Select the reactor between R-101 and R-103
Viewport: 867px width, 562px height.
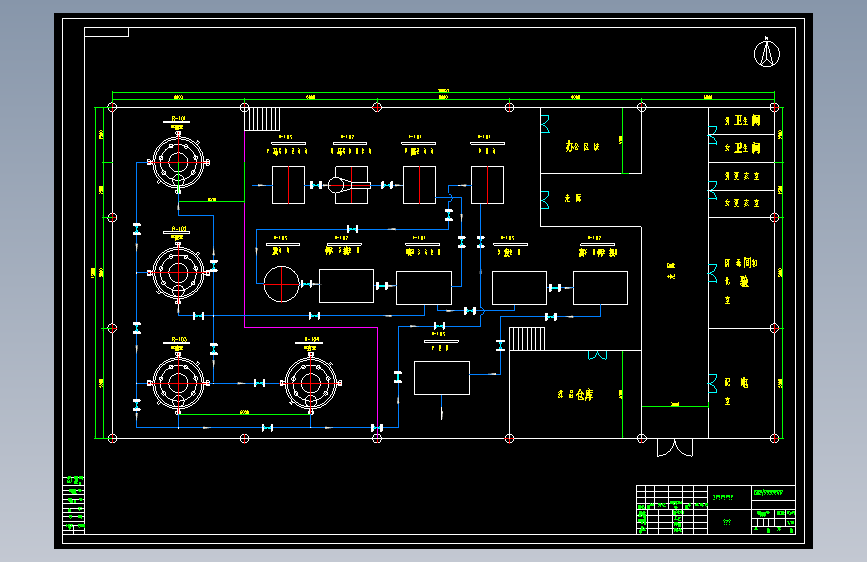(x=178, y=273)
